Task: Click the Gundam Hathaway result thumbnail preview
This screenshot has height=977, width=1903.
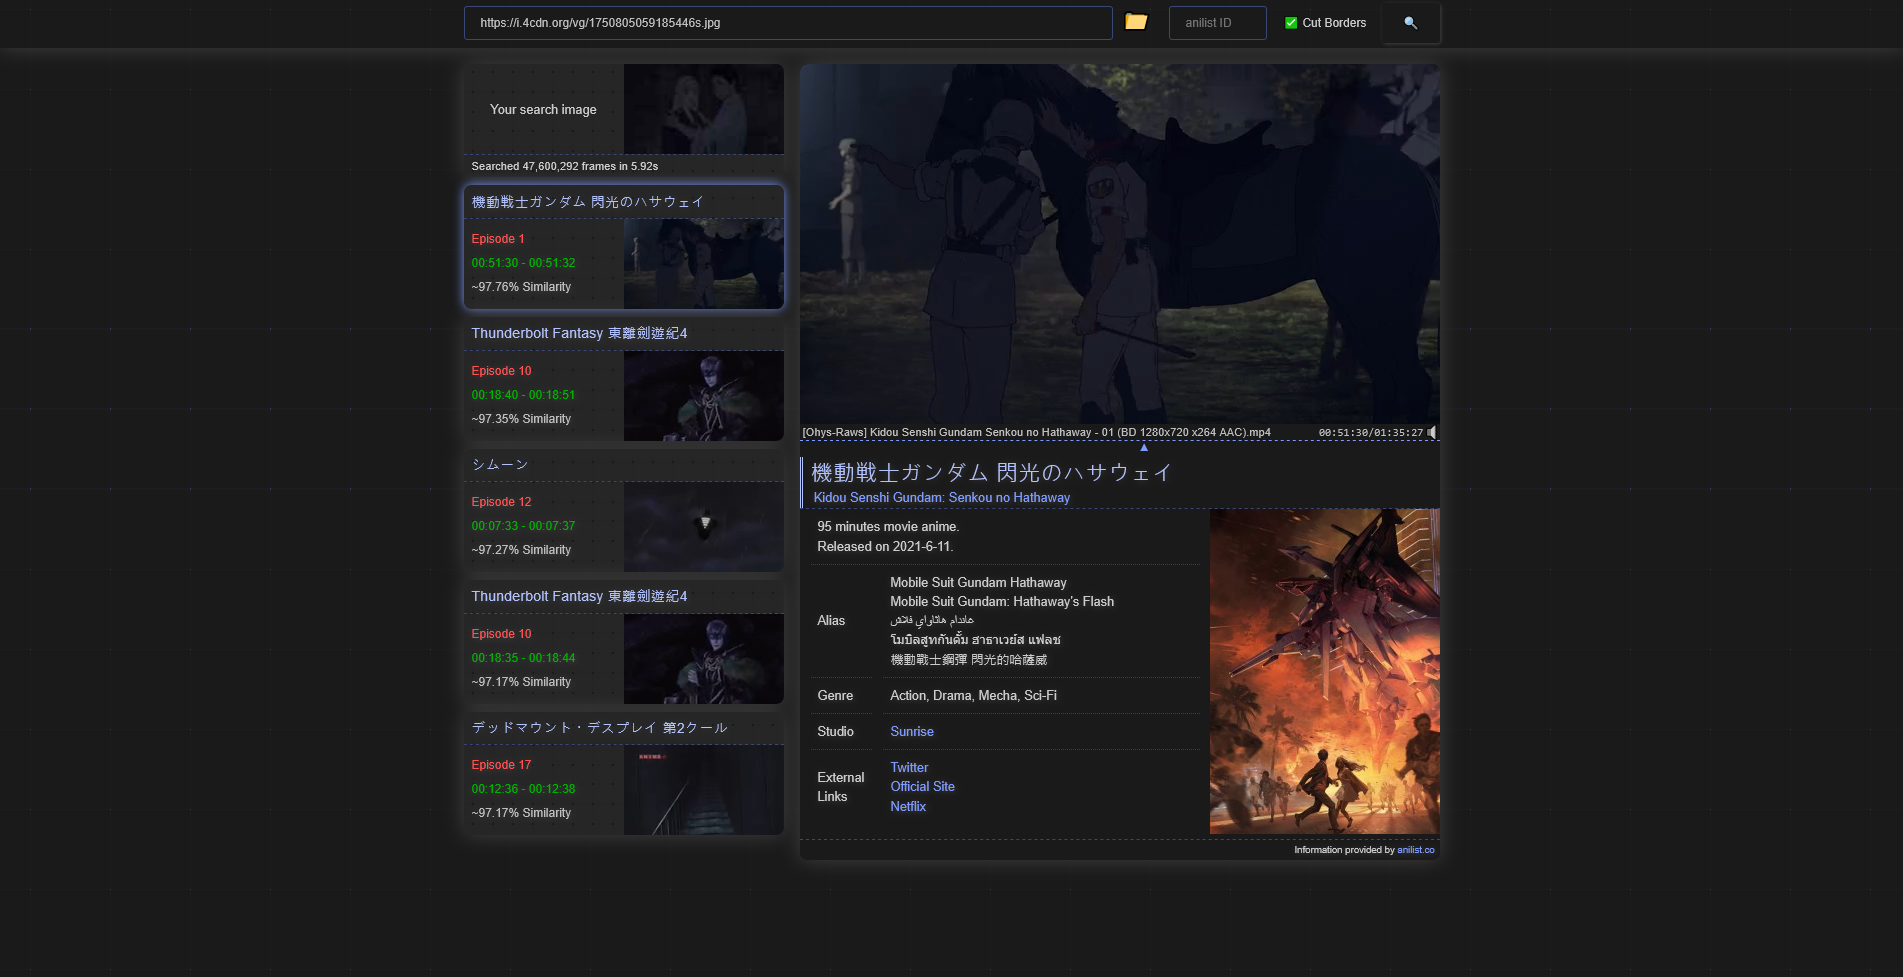Action: coord(704,264)
